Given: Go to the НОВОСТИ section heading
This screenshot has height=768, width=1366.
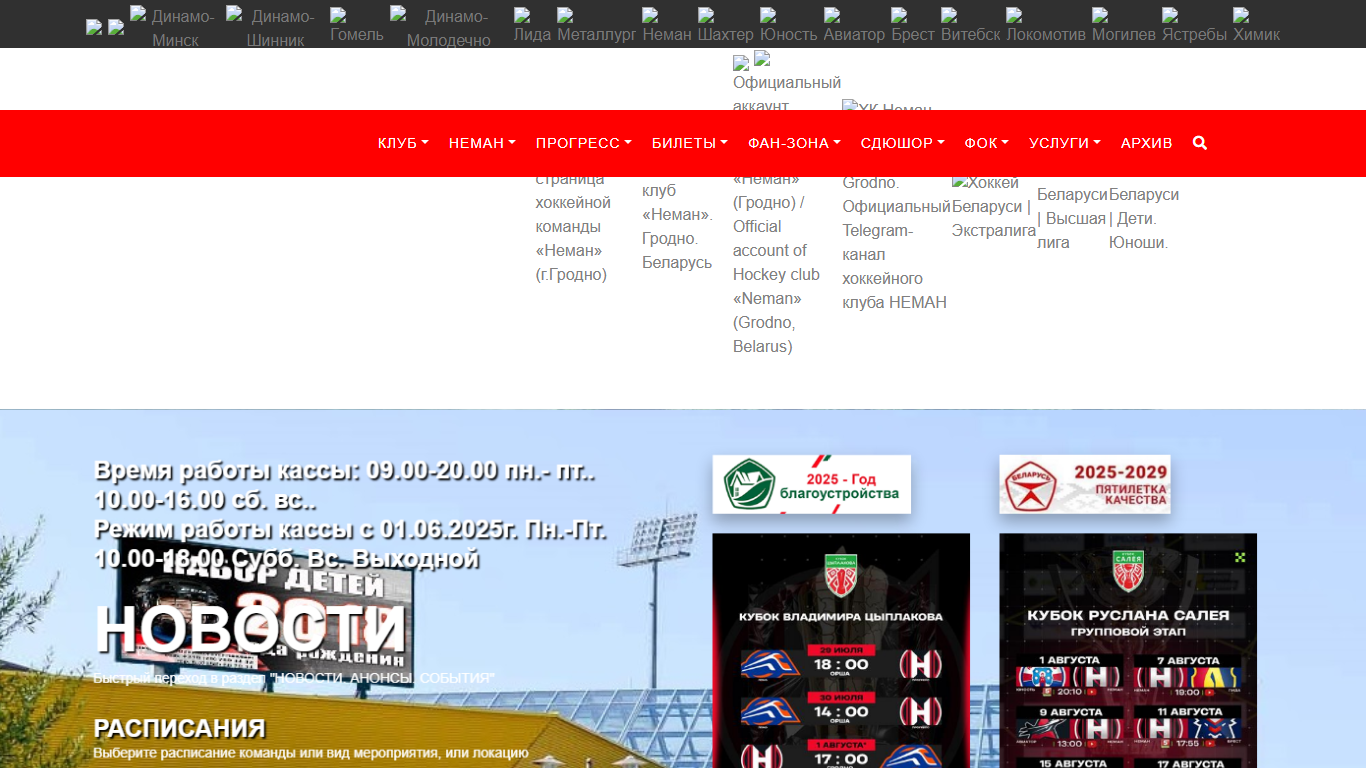Looking at the screenshot, I should [250, 630].
